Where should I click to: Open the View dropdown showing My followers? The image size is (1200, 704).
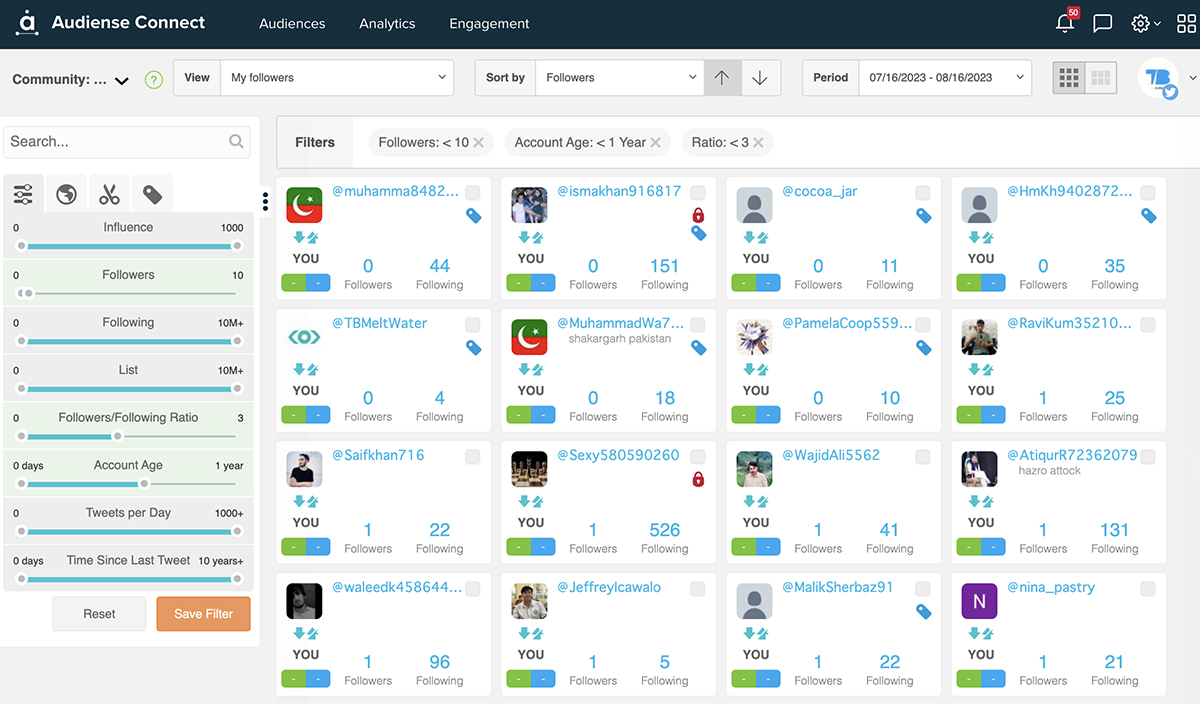337,77
